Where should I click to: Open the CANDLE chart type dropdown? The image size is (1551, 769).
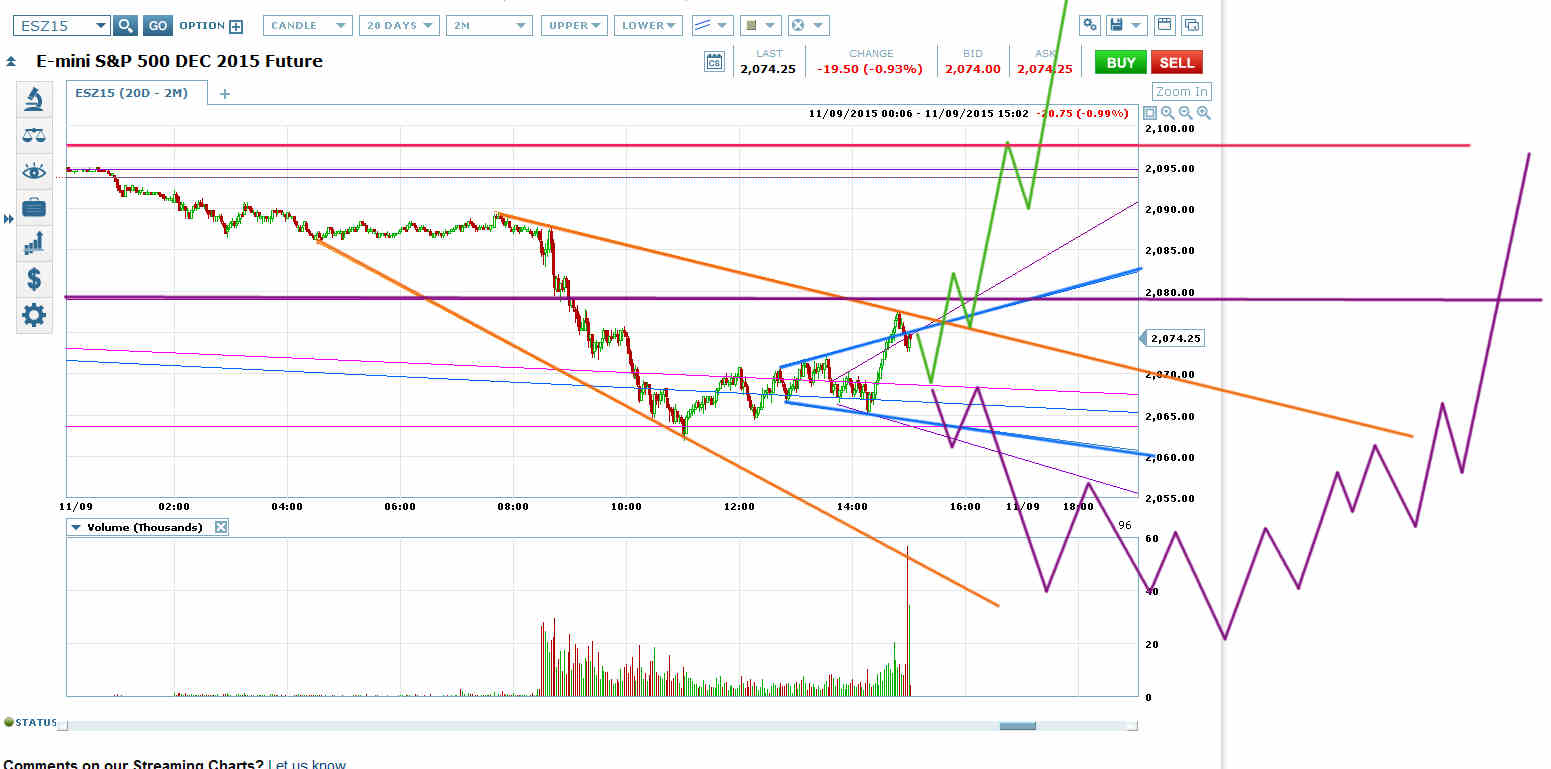tap(308, 26)
